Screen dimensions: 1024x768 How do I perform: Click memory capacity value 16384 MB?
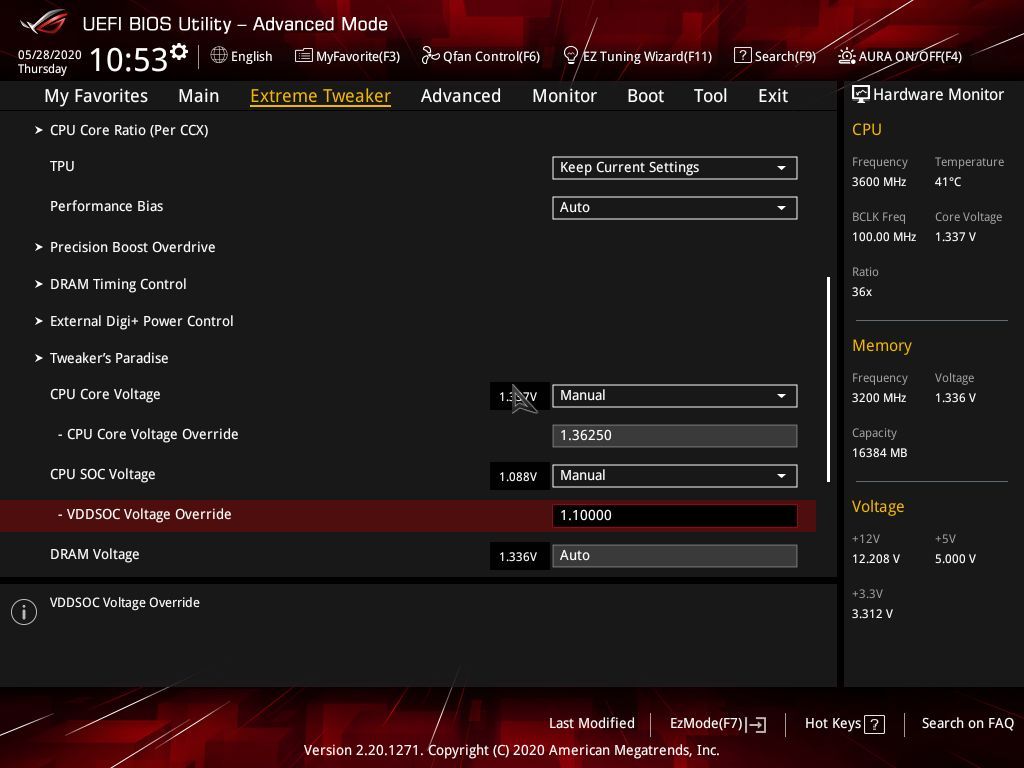pyautogui.click(x=880, y=453)
